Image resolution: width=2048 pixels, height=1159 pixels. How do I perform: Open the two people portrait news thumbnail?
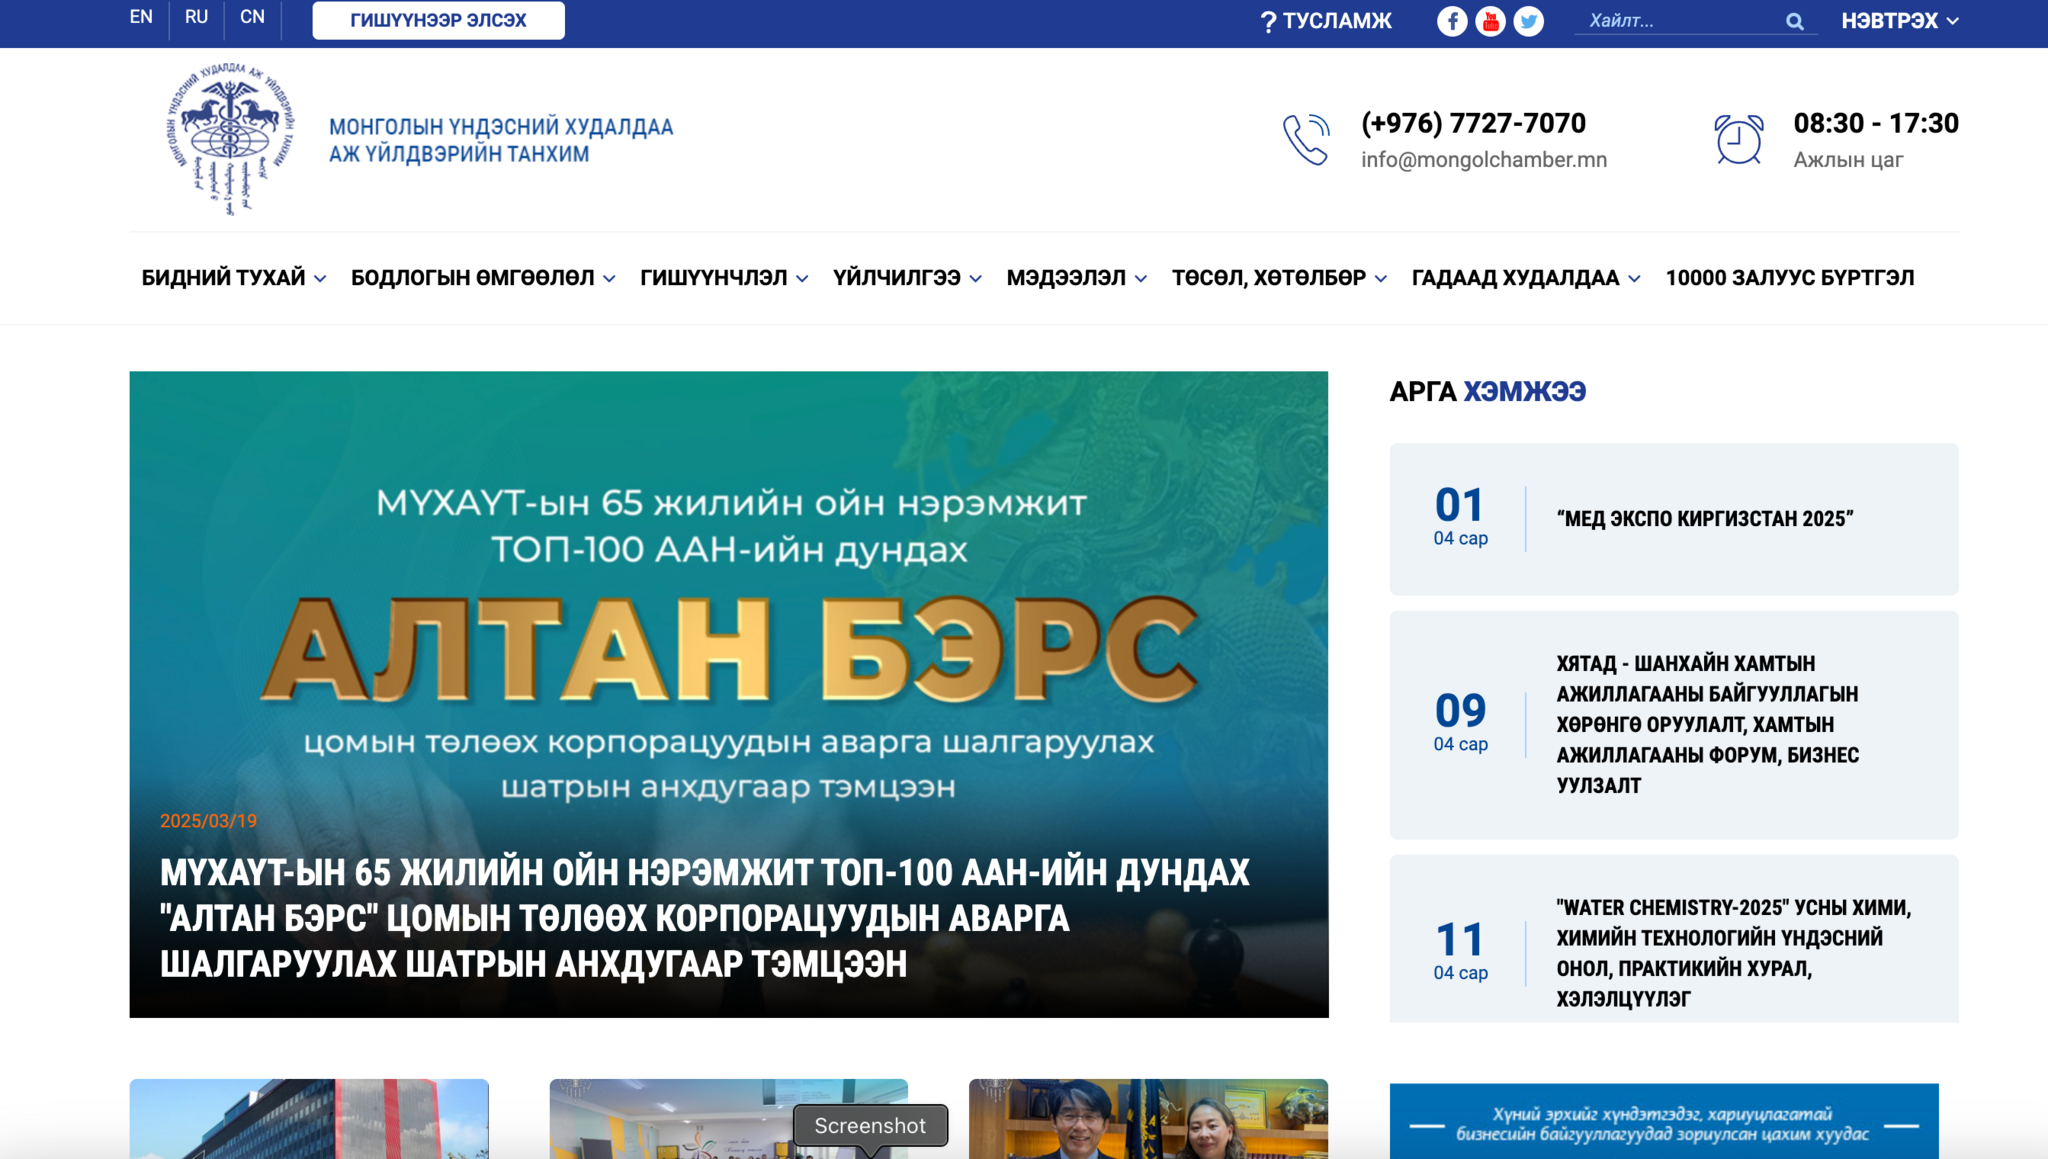[x=1148, y=1118]
